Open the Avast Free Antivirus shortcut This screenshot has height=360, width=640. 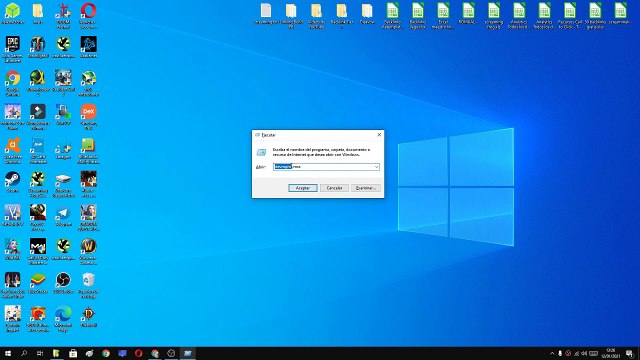coord(13,150)
